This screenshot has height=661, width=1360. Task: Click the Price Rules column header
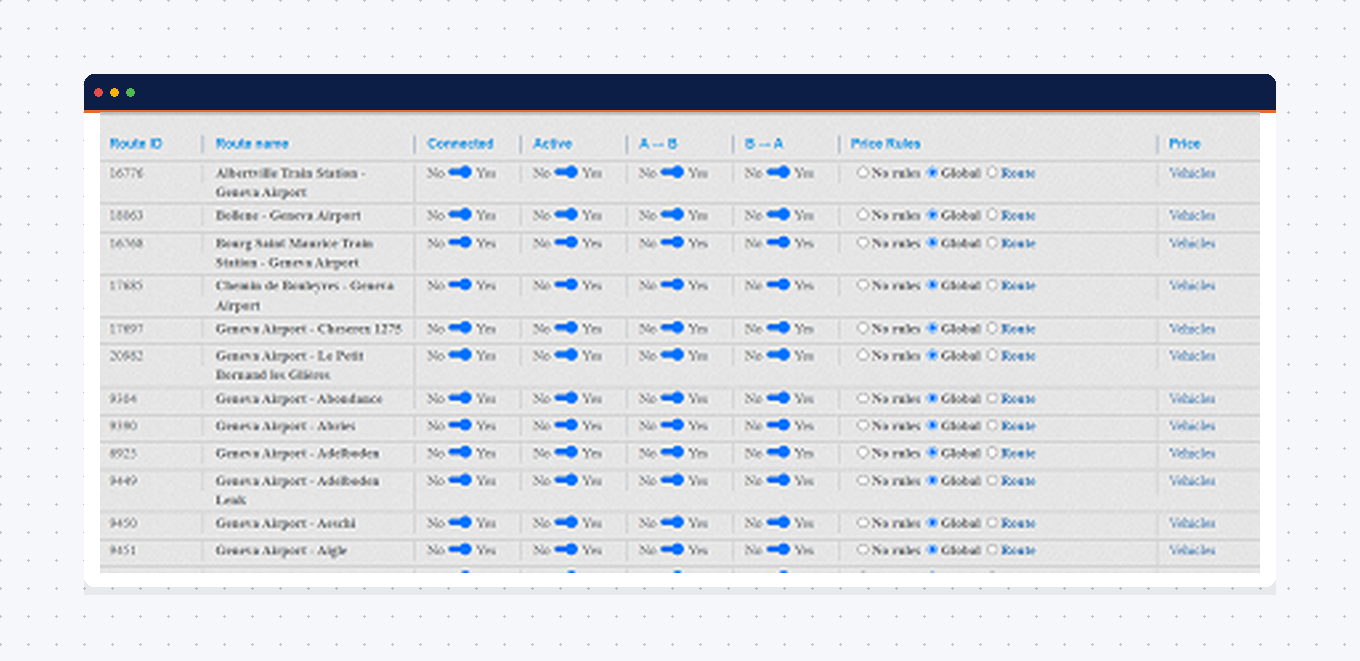pyautogui.click(x=885, y=144)
